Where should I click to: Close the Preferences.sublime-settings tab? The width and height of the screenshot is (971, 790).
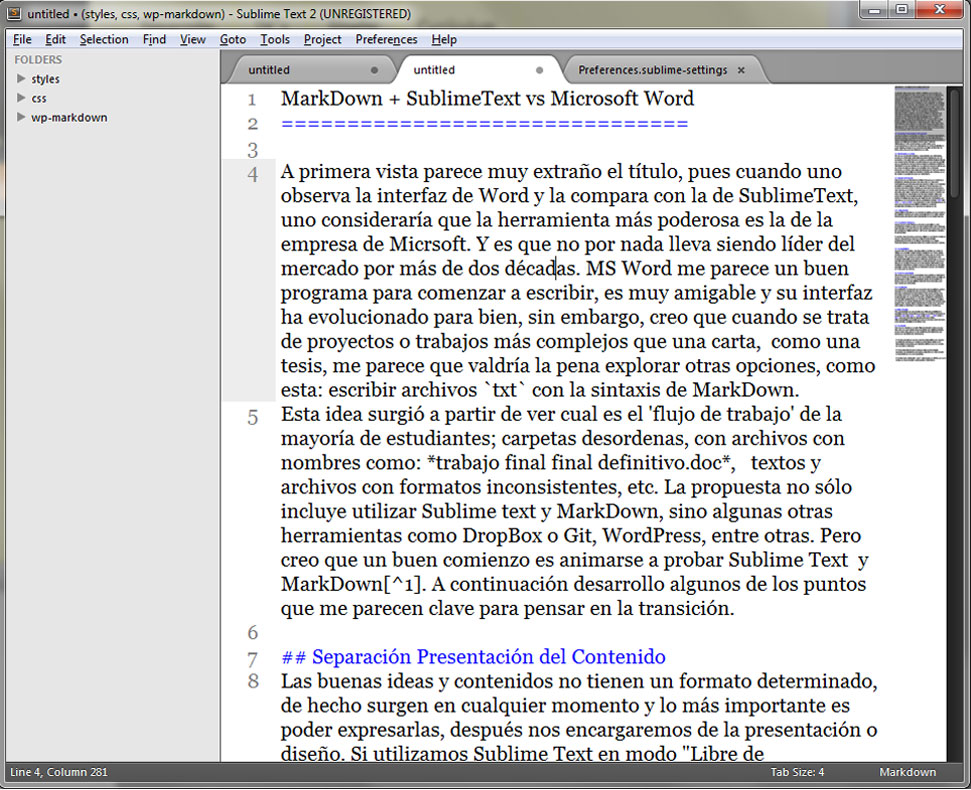741,70
